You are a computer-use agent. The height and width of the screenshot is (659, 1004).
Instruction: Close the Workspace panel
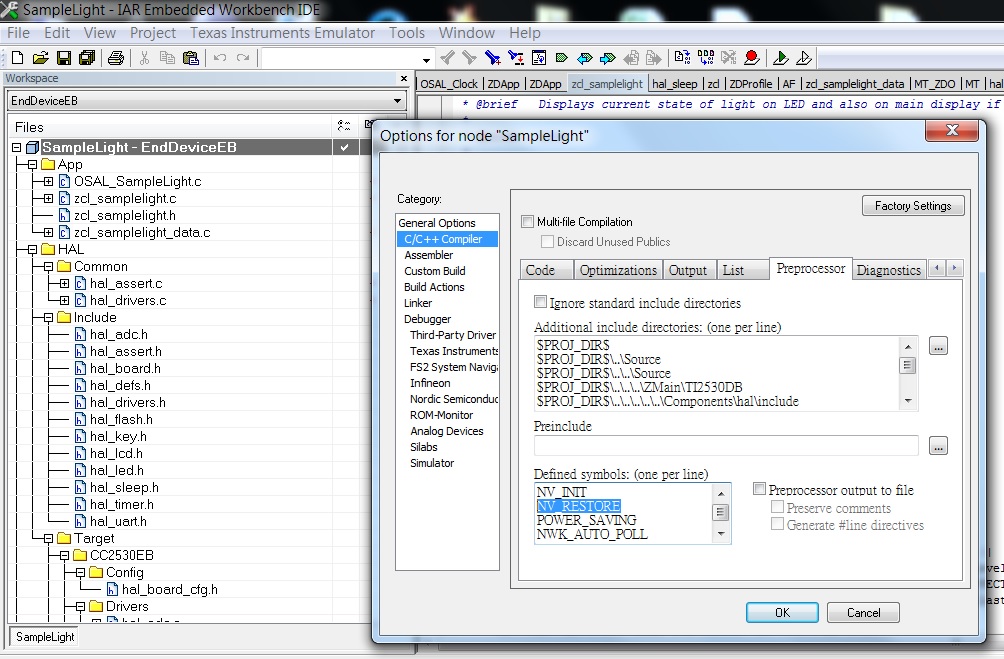(403, 78)
